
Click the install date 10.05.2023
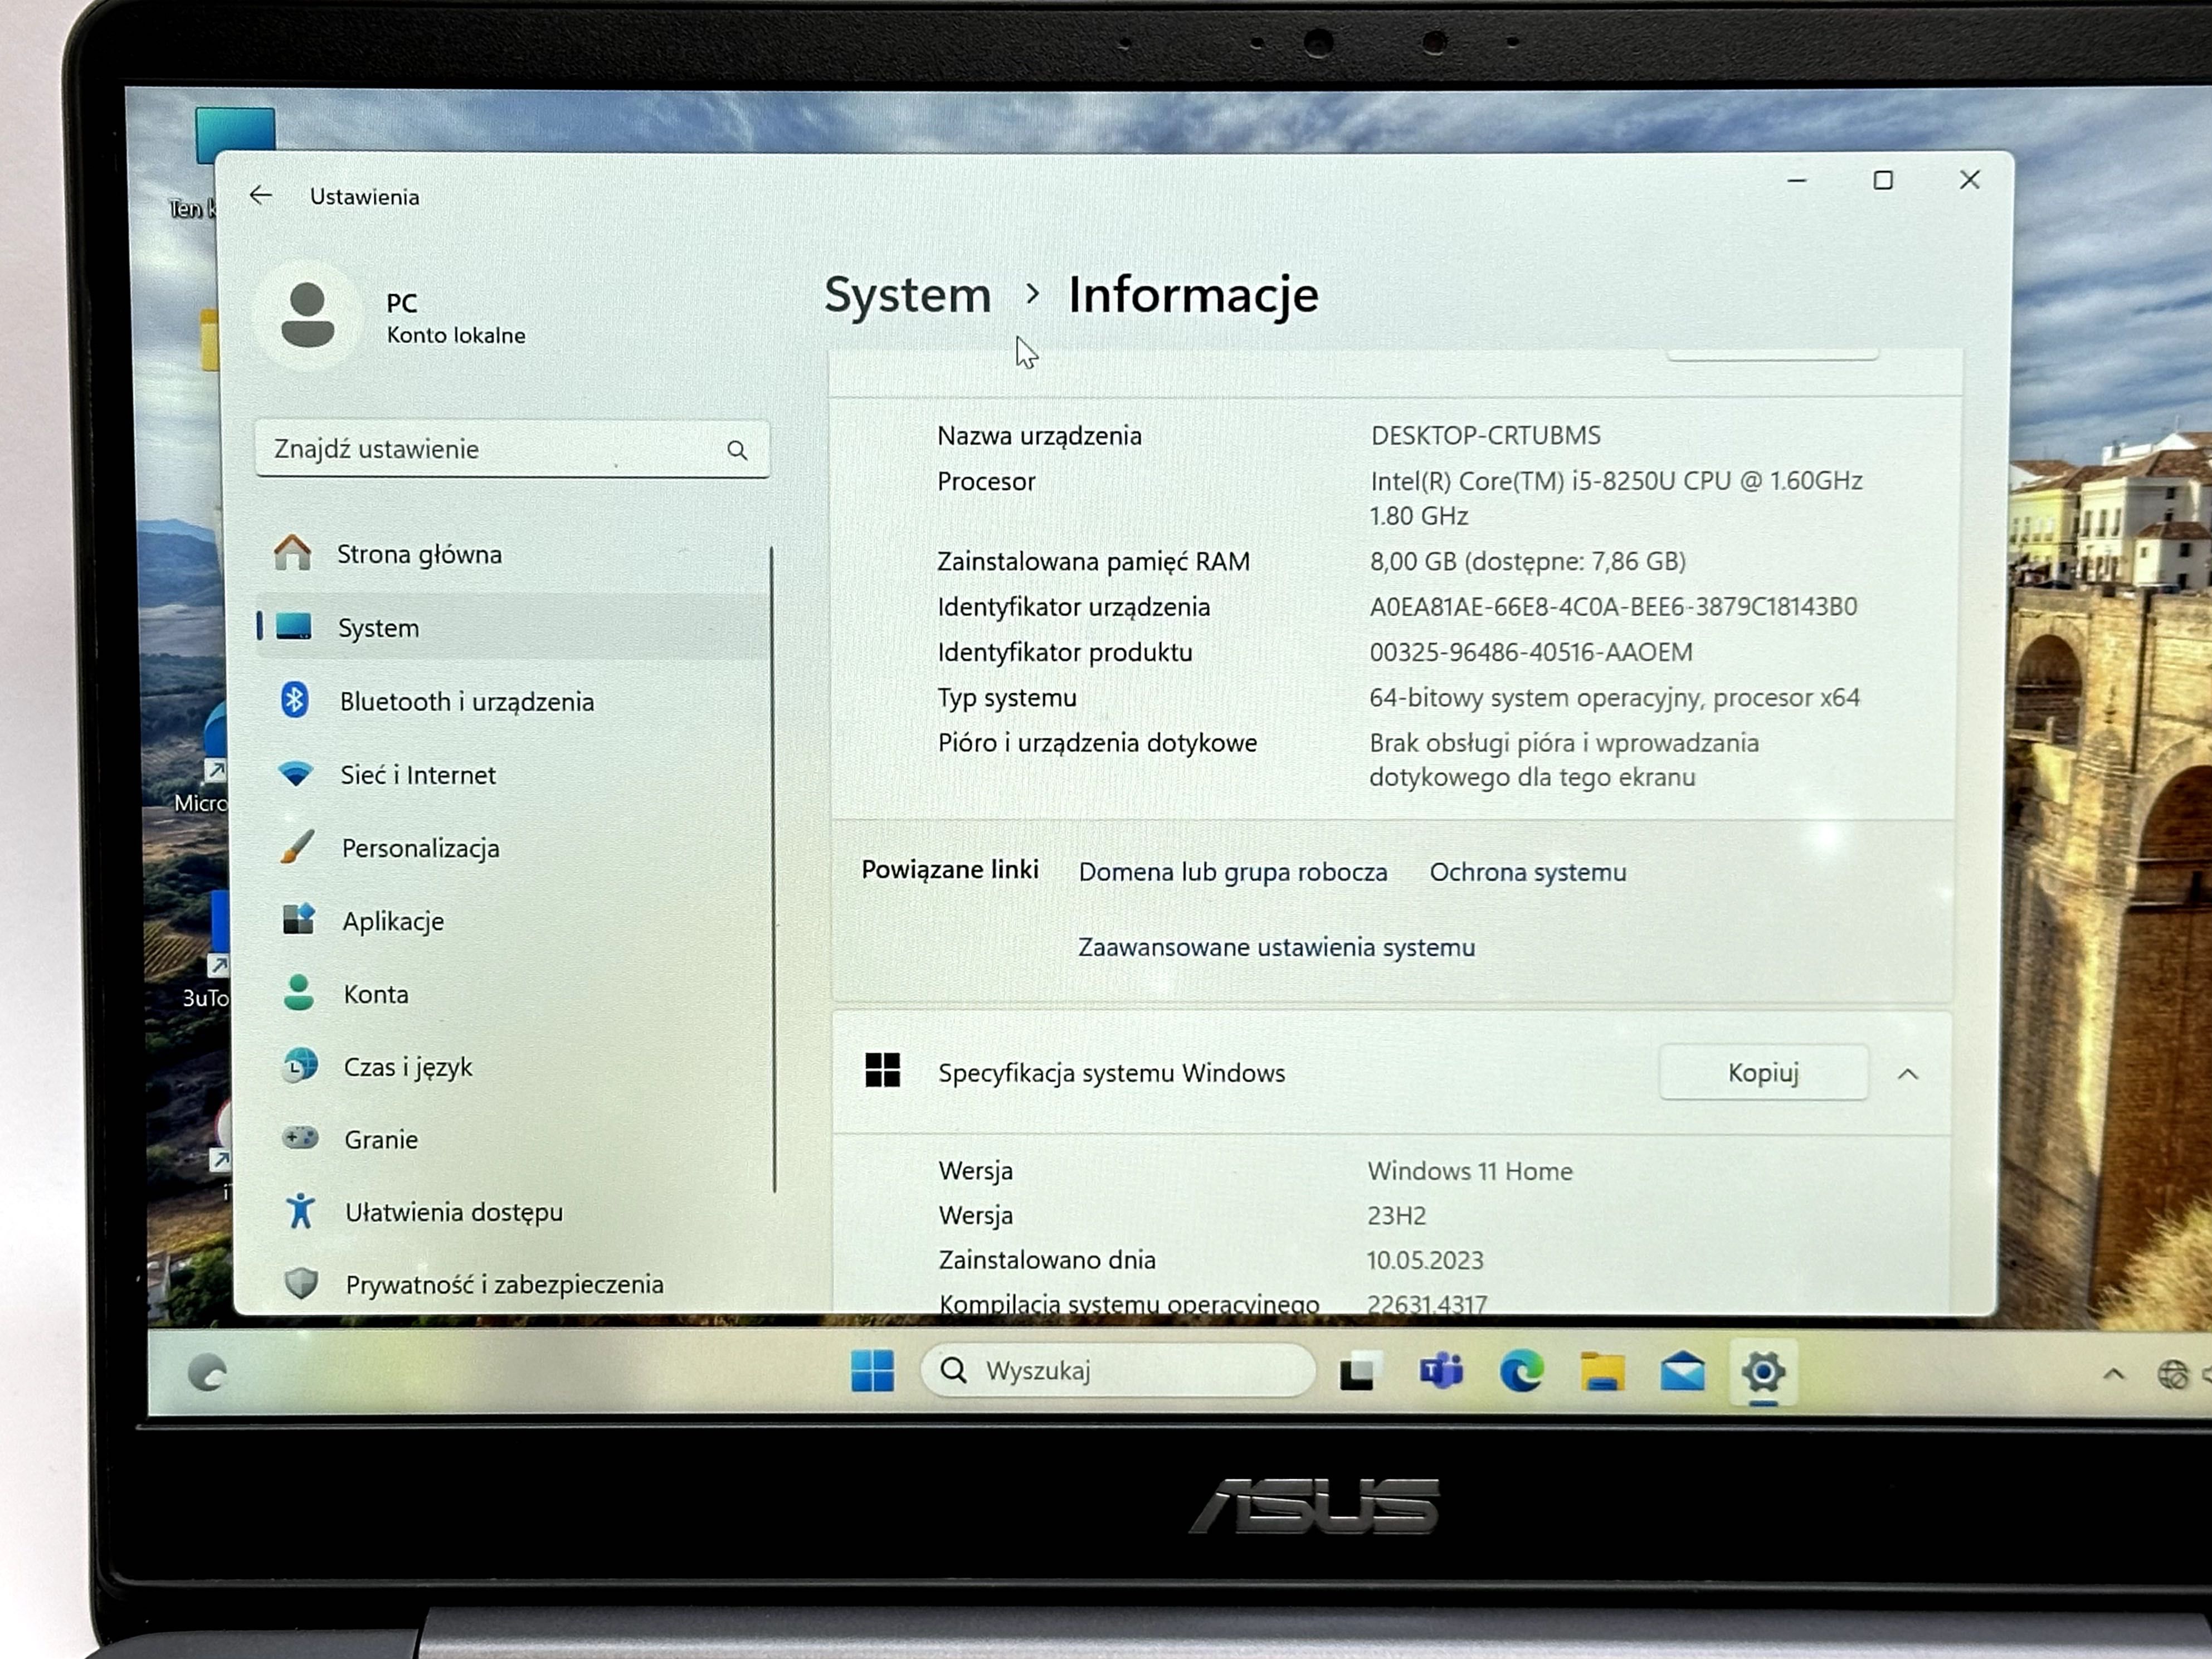click(1425, 1260)
